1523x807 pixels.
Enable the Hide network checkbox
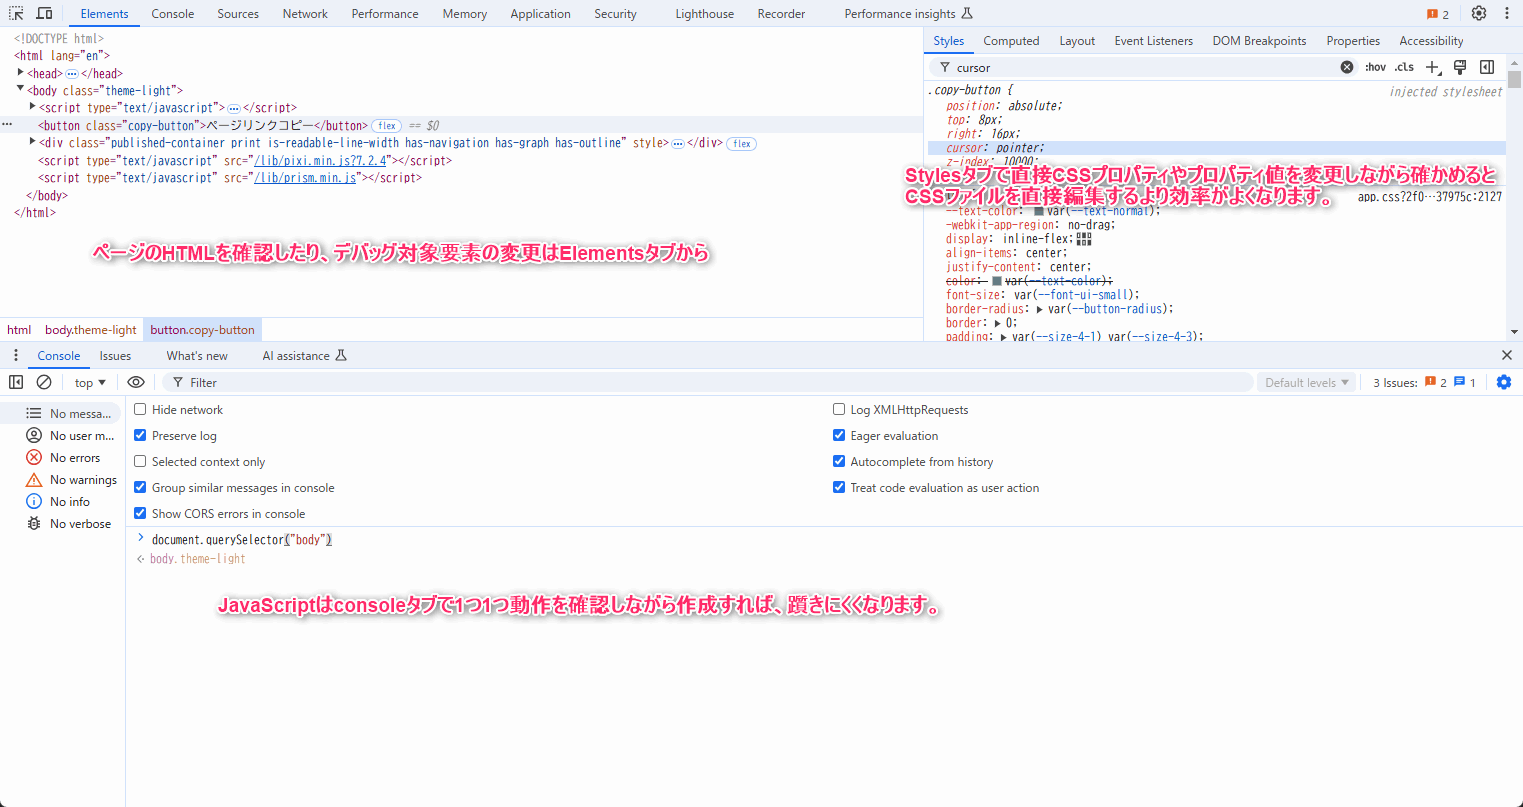(x=140, y=409)
